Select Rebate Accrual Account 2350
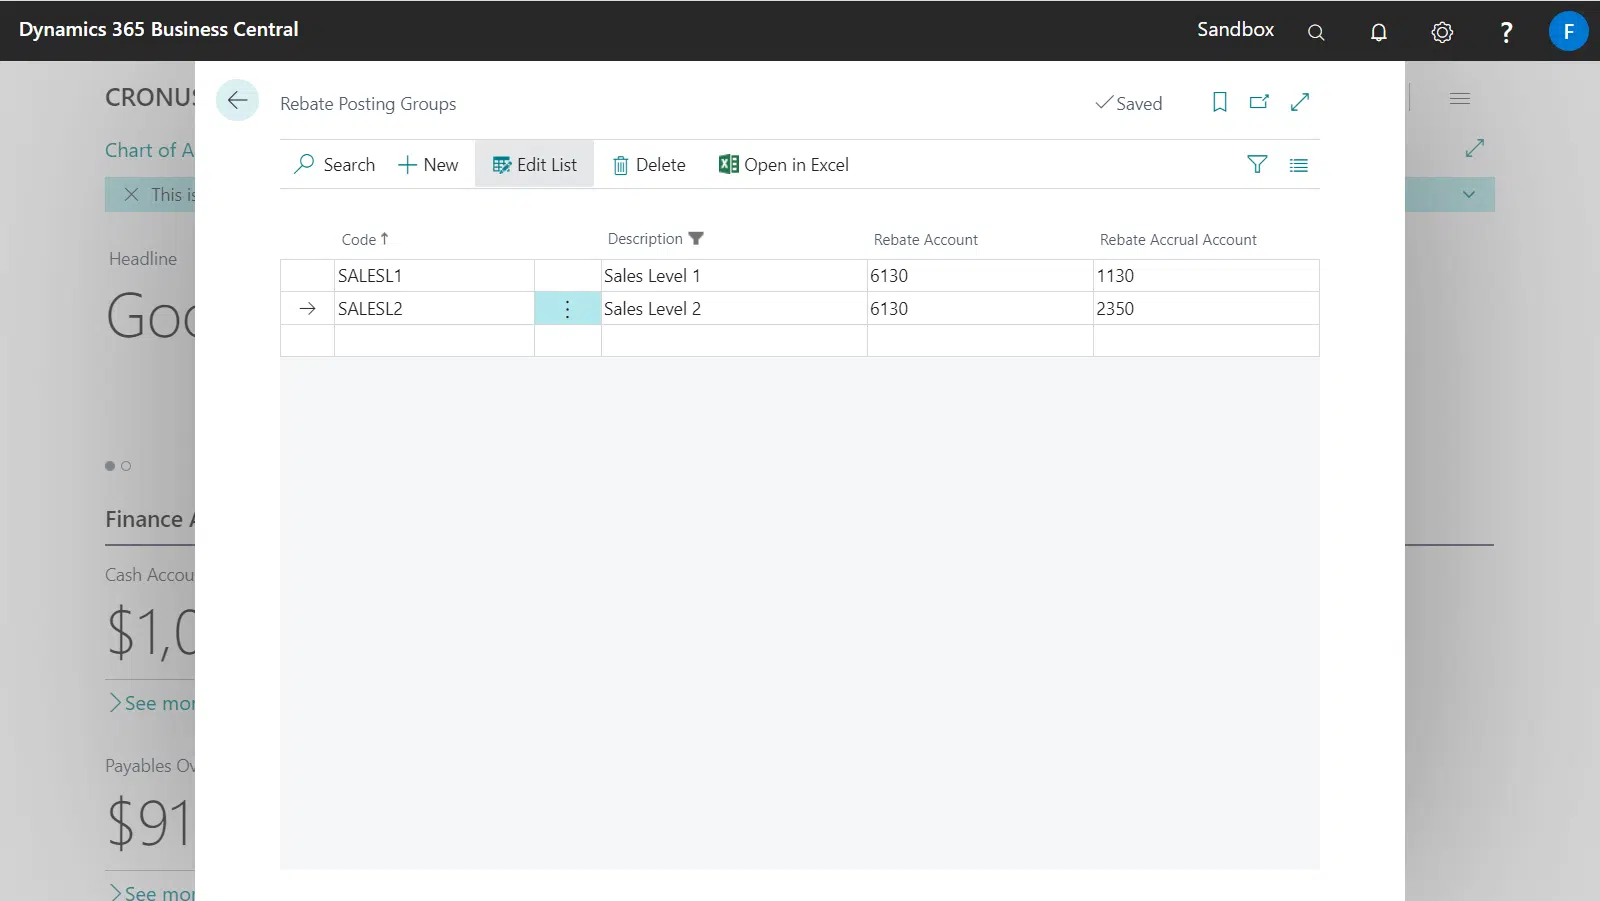The height and width of the screenshot is (901, 1600). pyautogui.click(x=1206, y=309)
